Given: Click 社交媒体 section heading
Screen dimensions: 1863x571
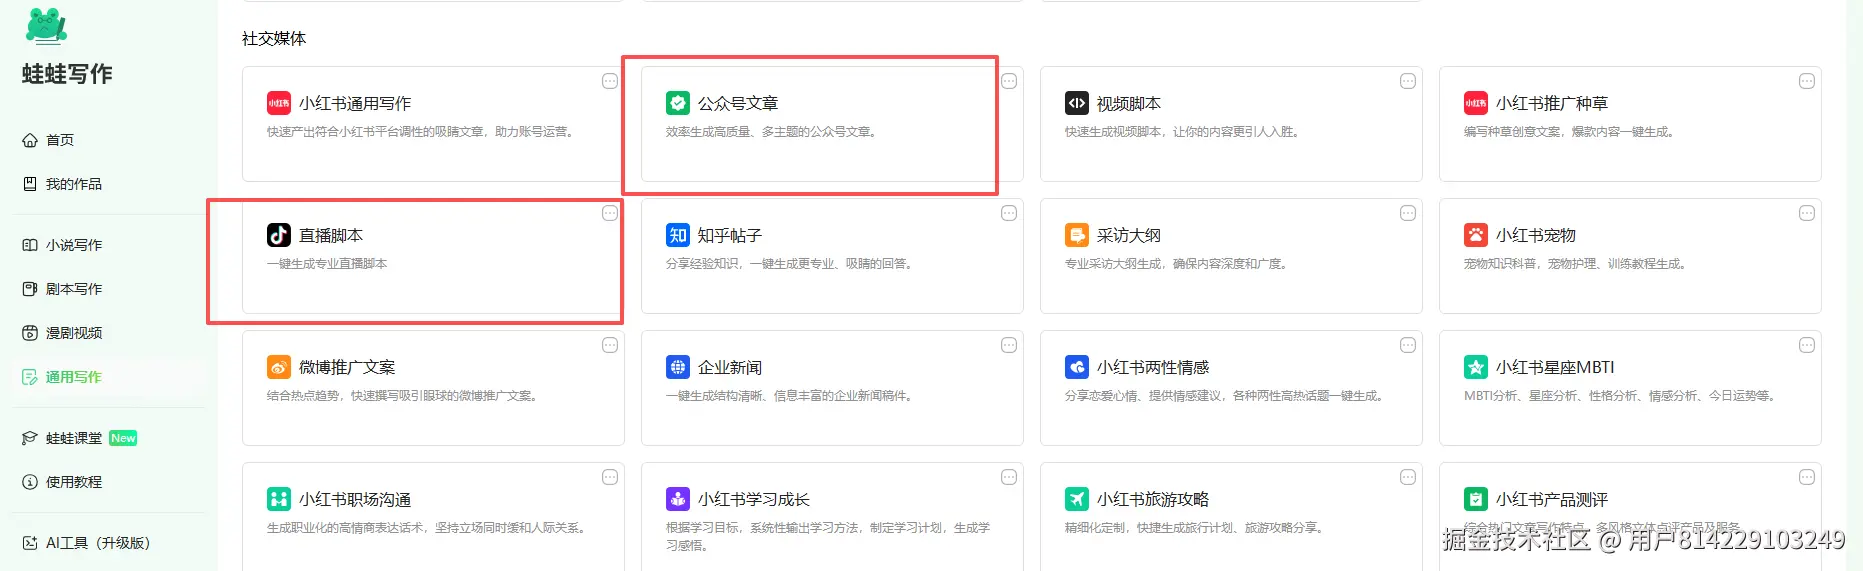Looking at the screenshot, I should click(x=274, y=38).
